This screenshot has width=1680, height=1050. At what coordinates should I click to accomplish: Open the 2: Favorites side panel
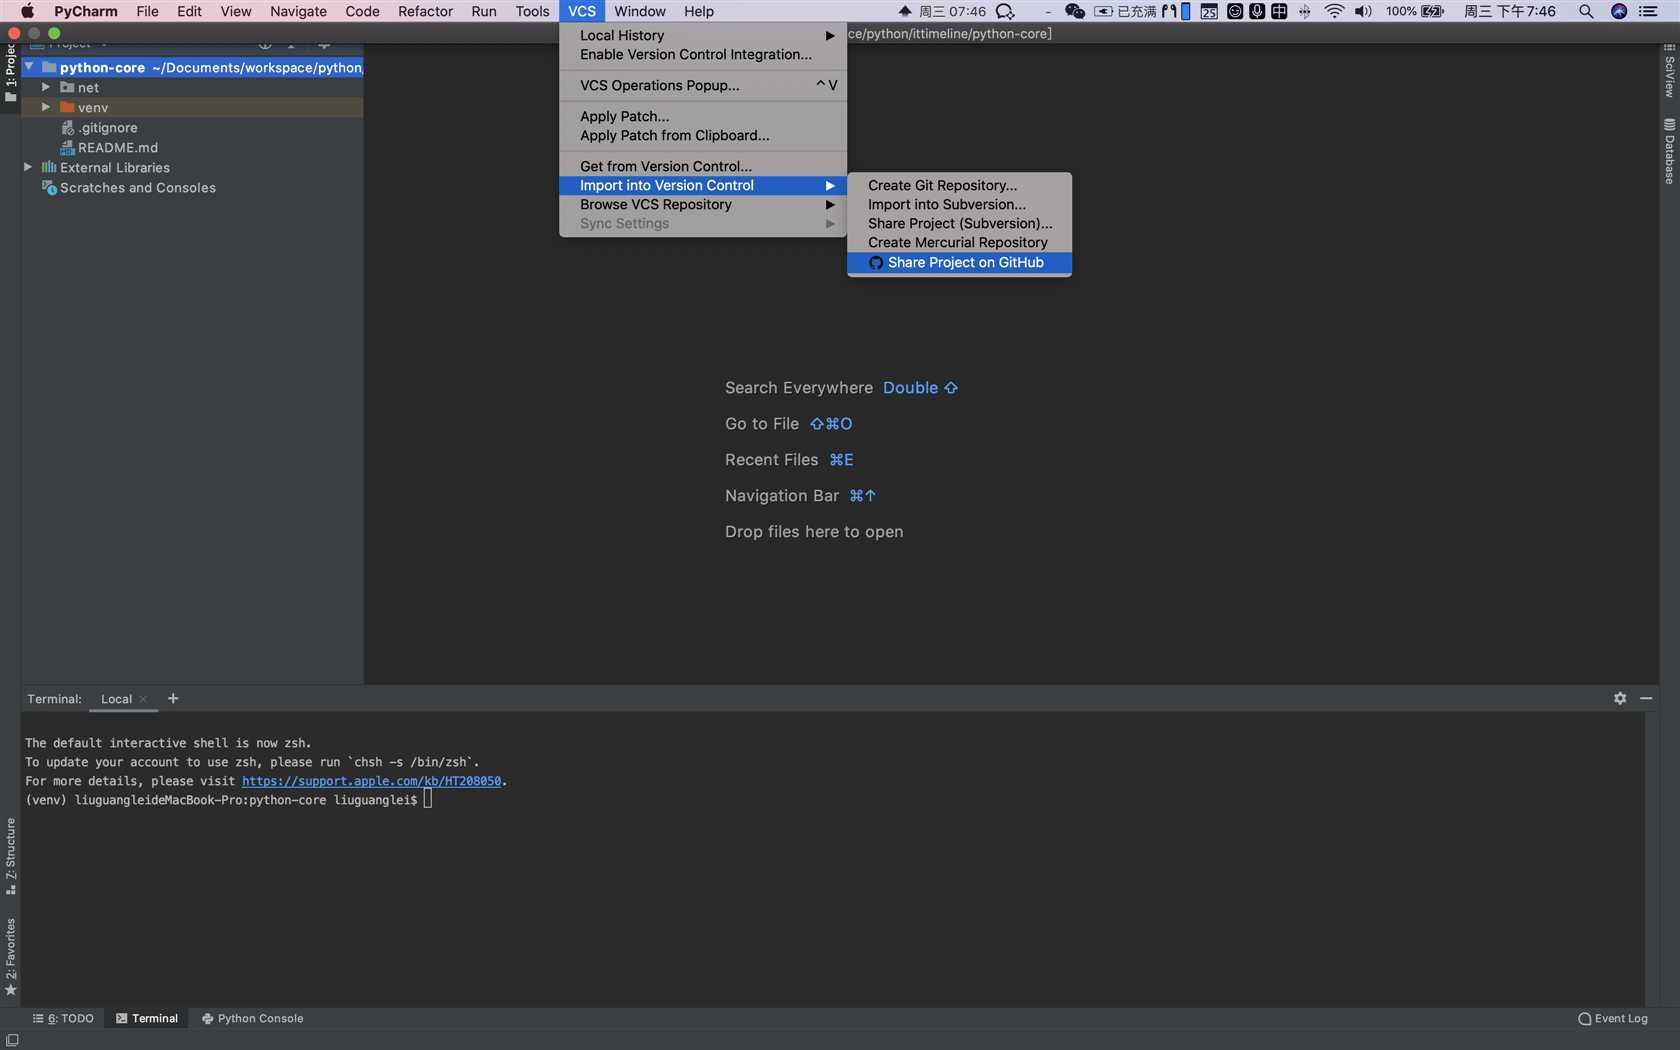coord(11,956)
